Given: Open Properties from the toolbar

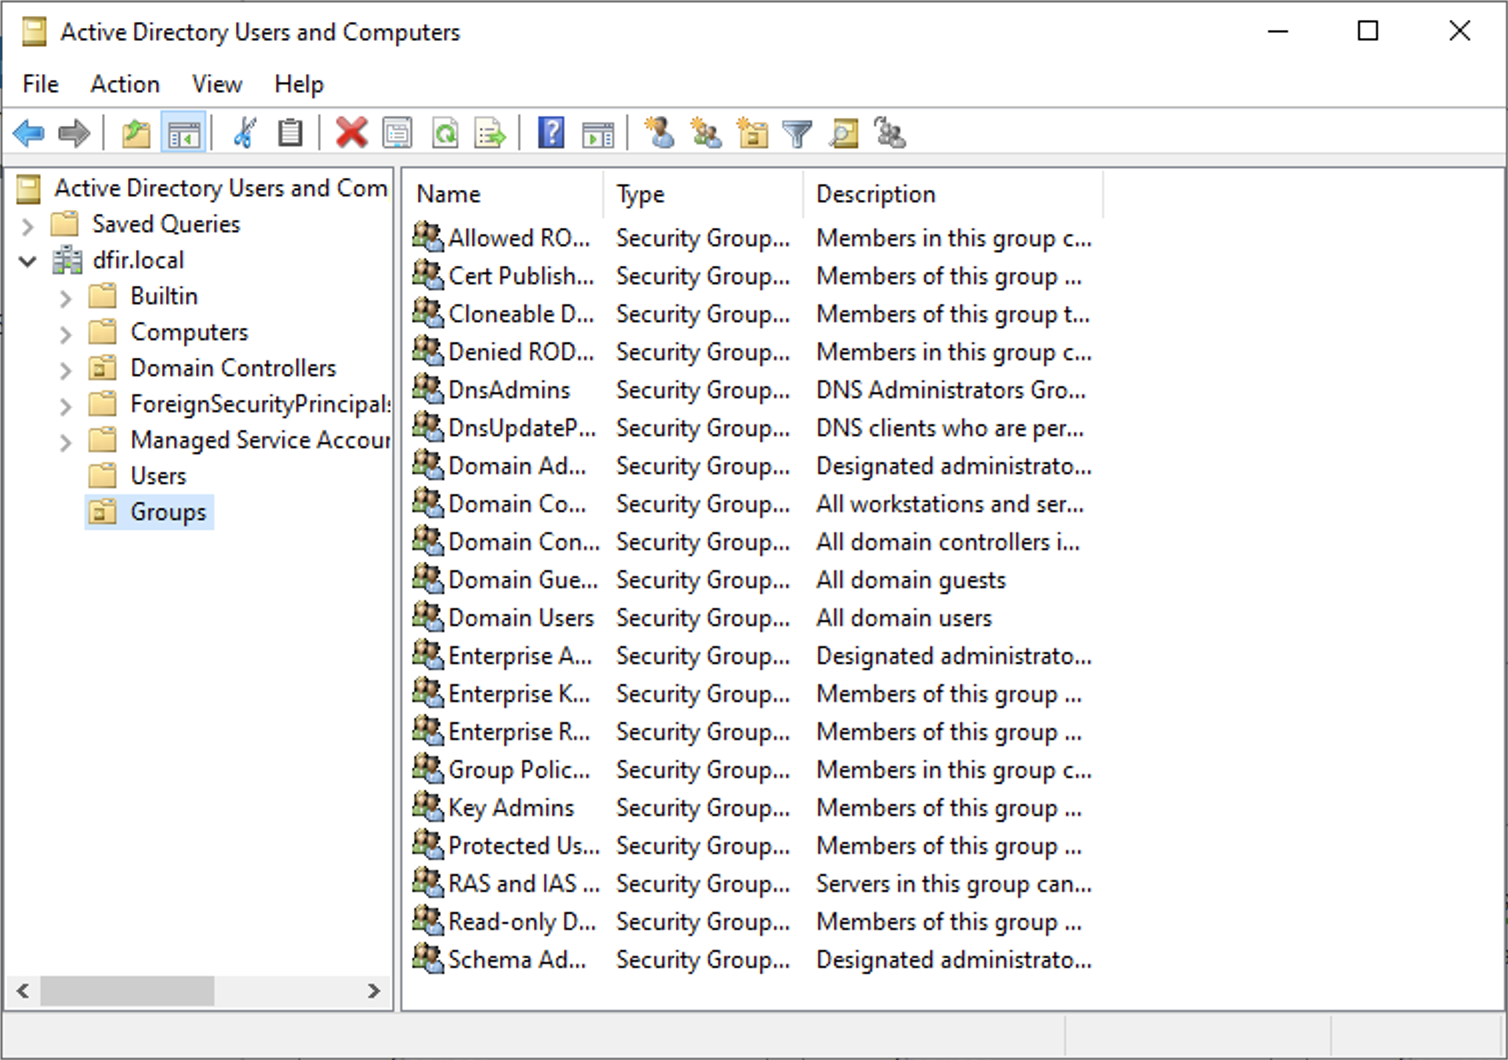Looking at the screenshot, I should click(x=397, y=133).
